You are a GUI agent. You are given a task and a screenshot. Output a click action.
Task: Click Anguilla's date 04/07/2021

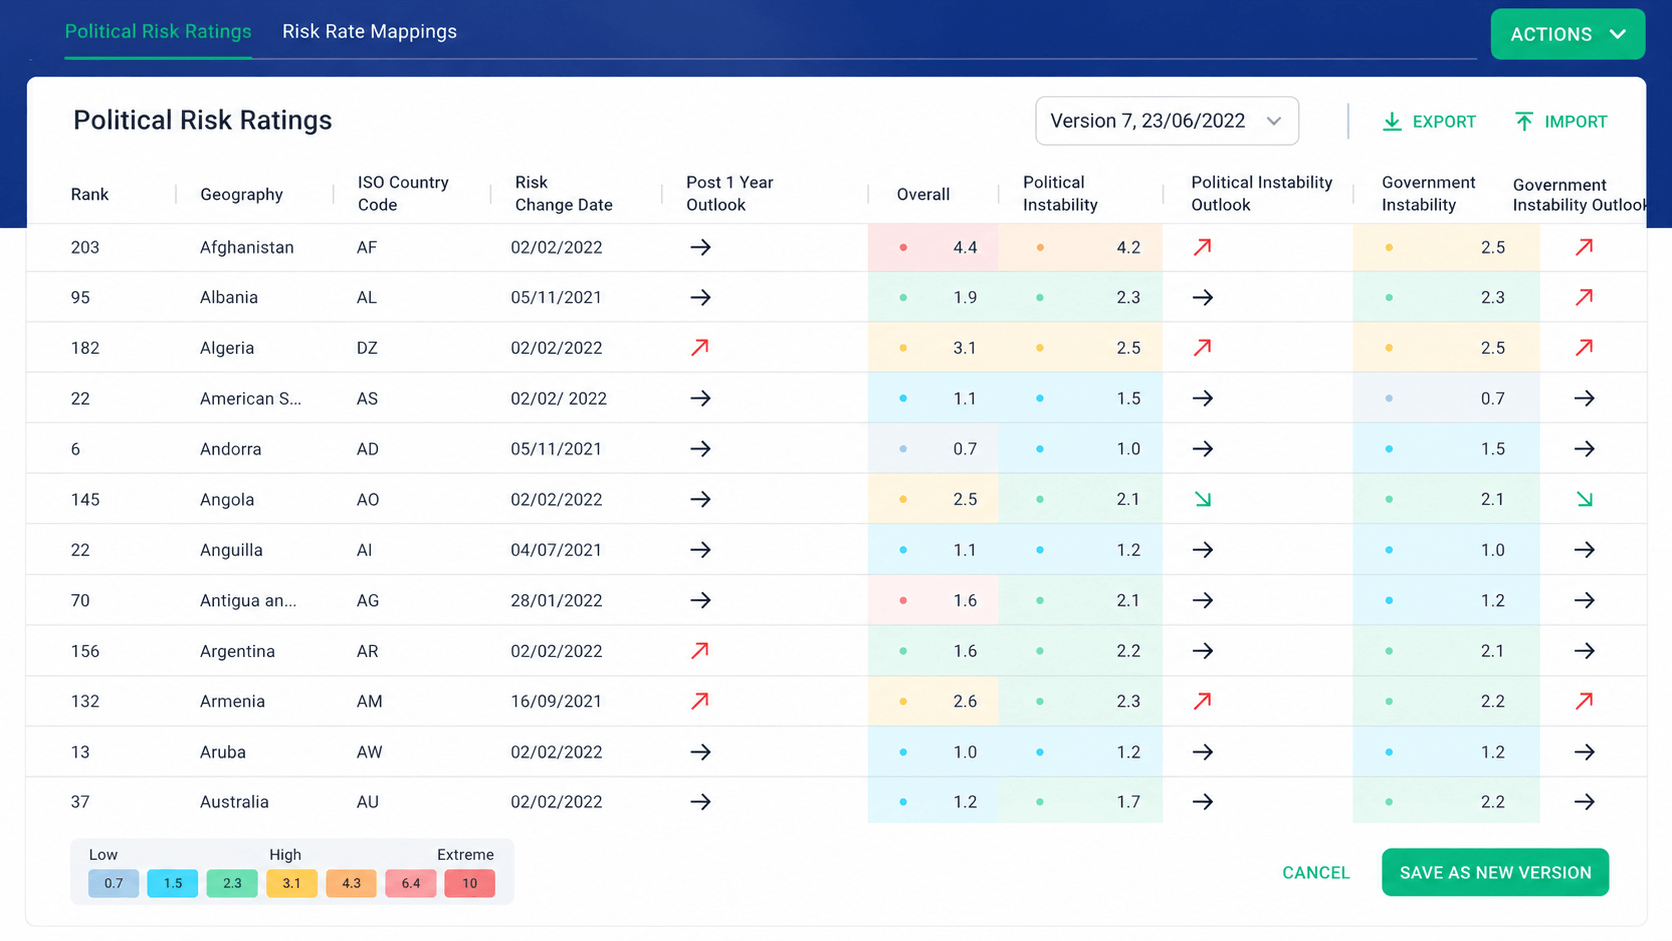[x=556, y=550]
